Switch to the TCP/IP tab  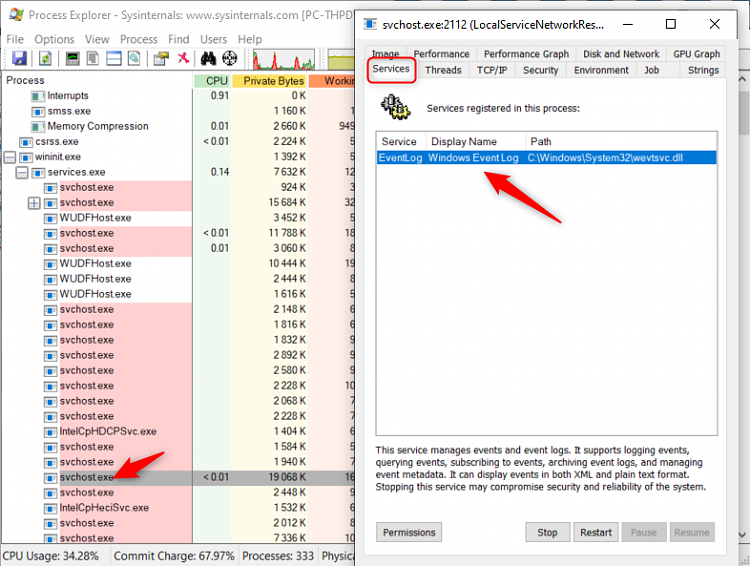pyautogui.click(x=492, y=70)
